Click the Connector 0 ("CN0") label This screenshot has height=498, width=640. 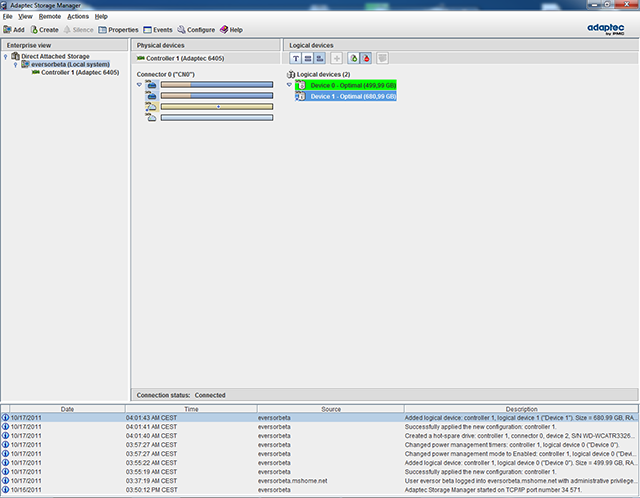(166, 74)
